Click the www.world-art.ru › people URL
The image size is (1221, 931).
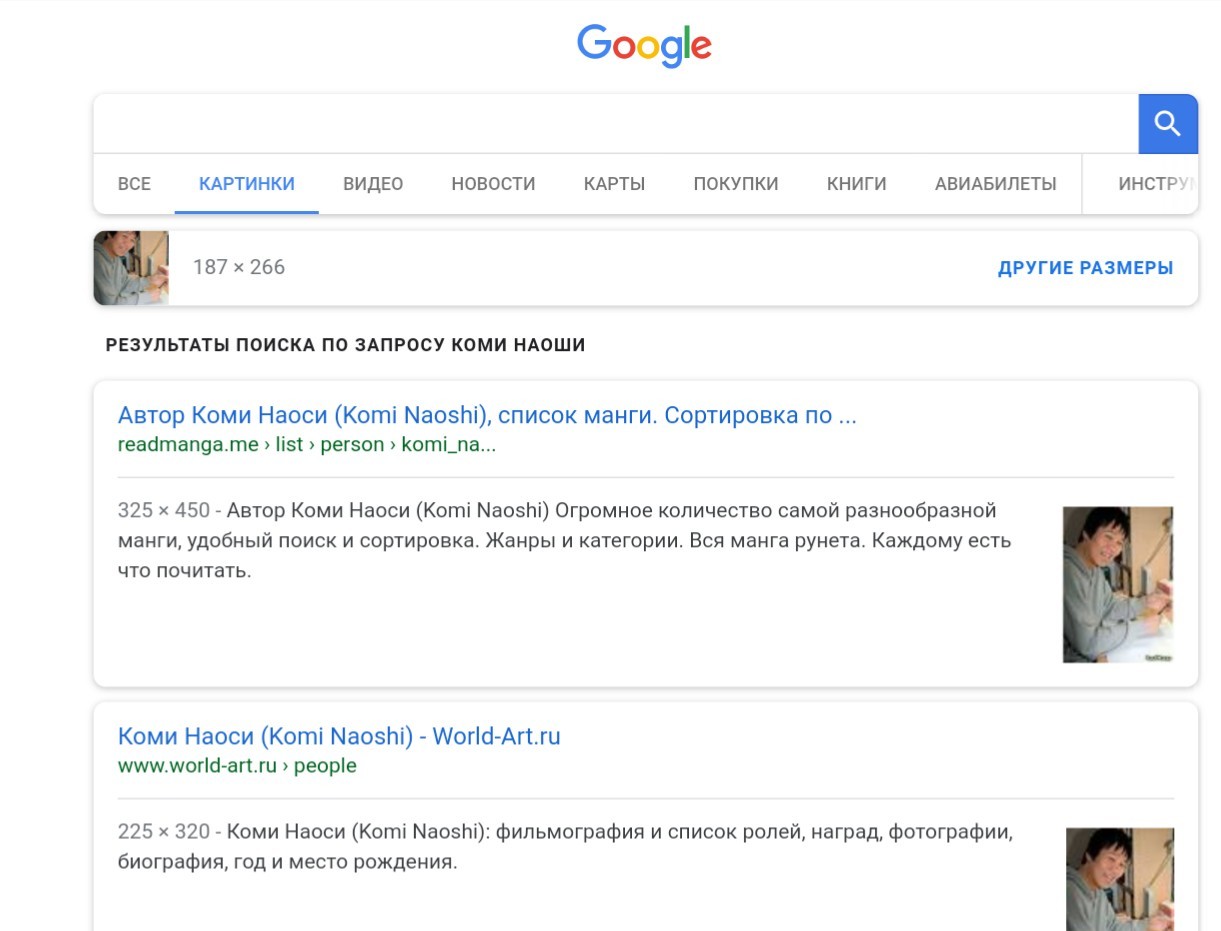tap(237, 766)
